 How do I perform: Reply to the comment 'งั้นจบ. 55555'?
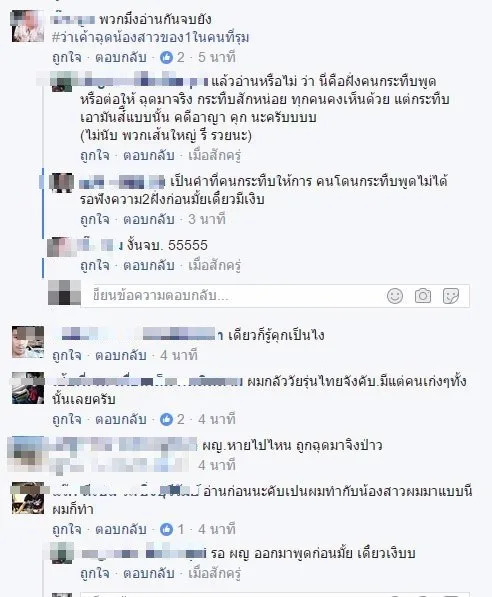(149, 265)
